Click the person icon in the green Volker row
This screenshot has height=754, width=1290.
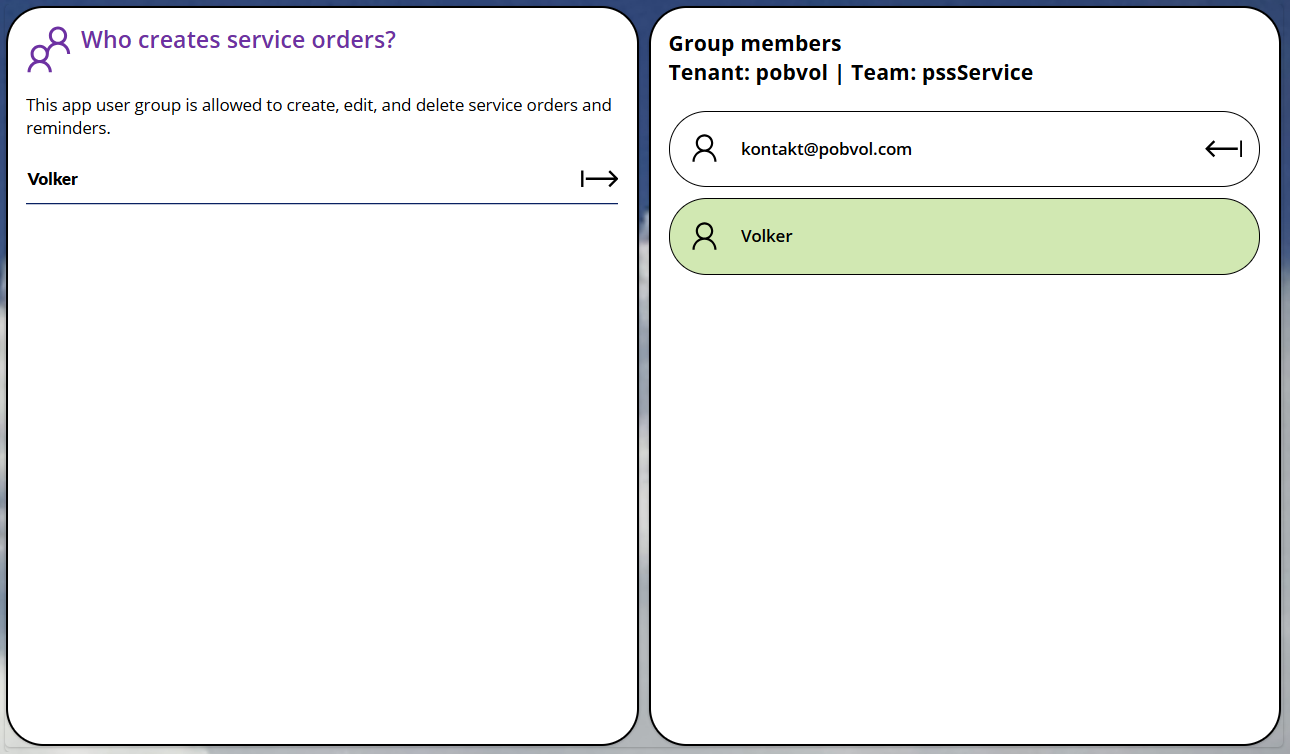pyautogui.click(x=705, y=236)
